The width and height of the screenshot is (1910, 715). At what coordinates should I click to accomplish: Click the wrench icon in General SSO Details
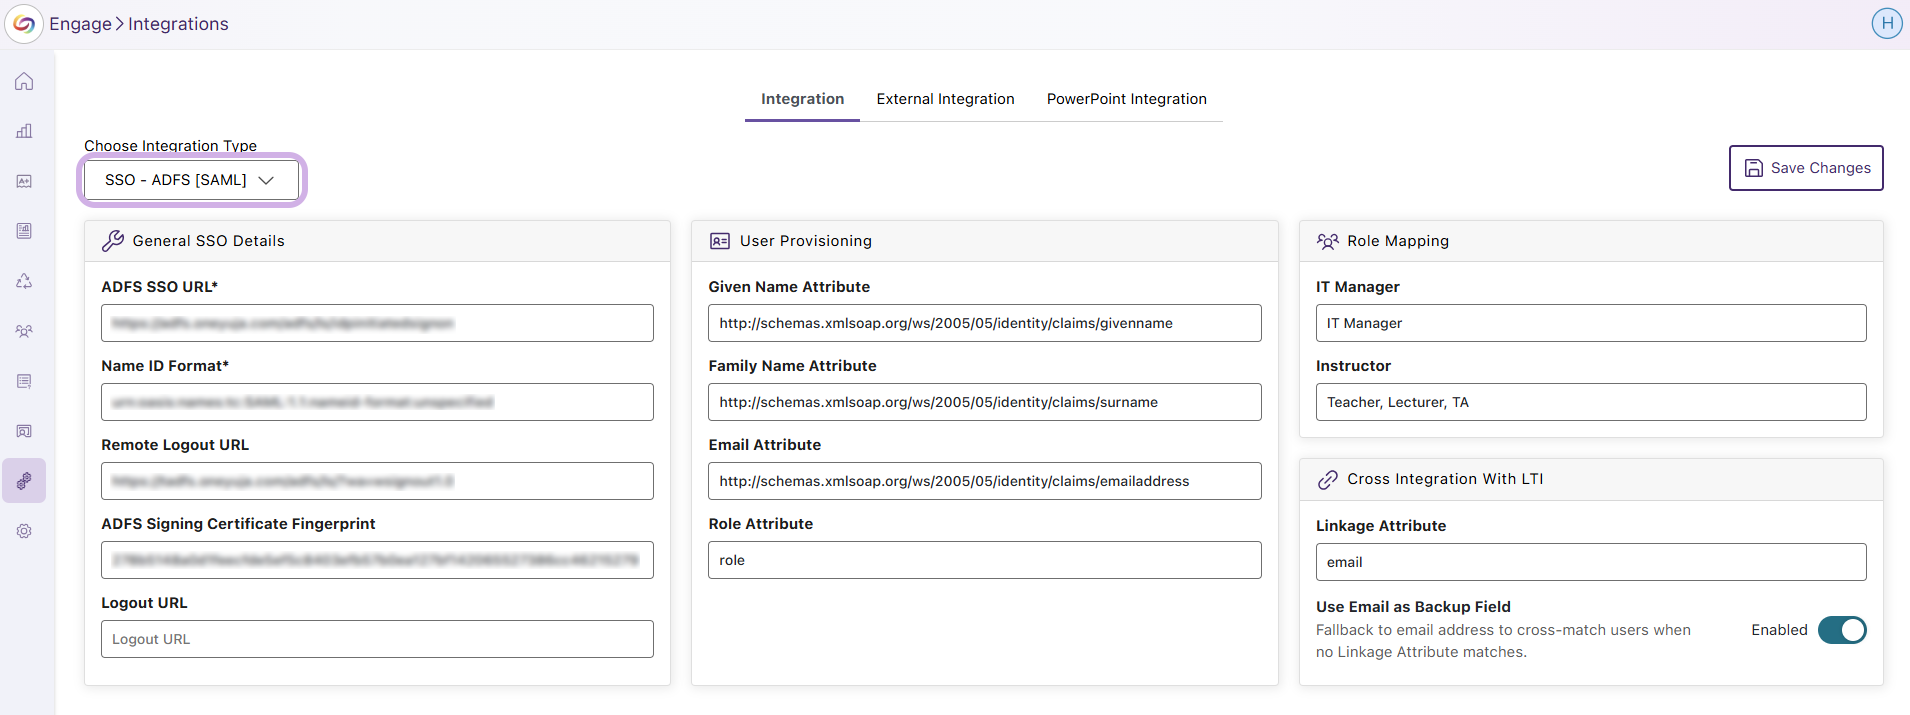click(x=113, y=241)
